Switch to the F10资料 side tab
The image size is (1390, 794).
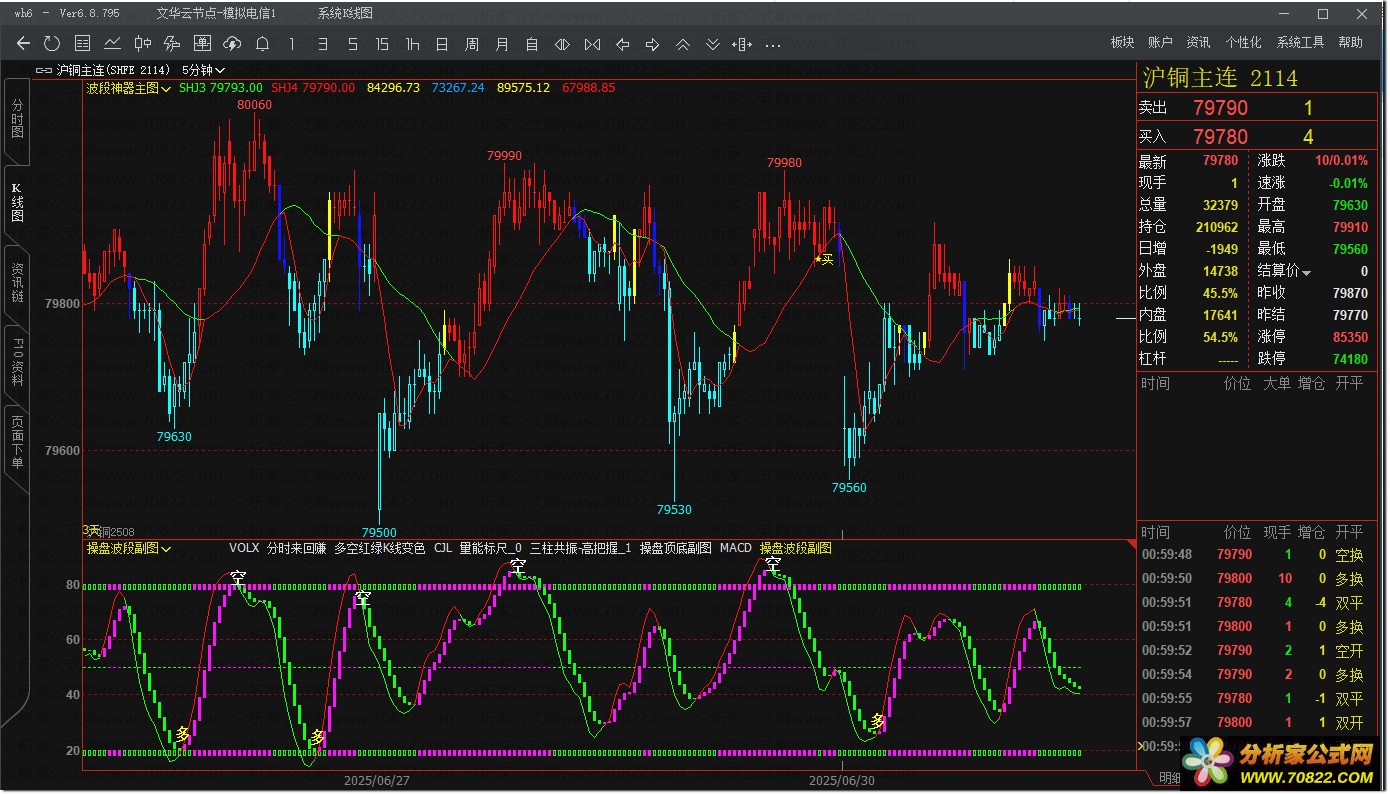pos(17,362)
